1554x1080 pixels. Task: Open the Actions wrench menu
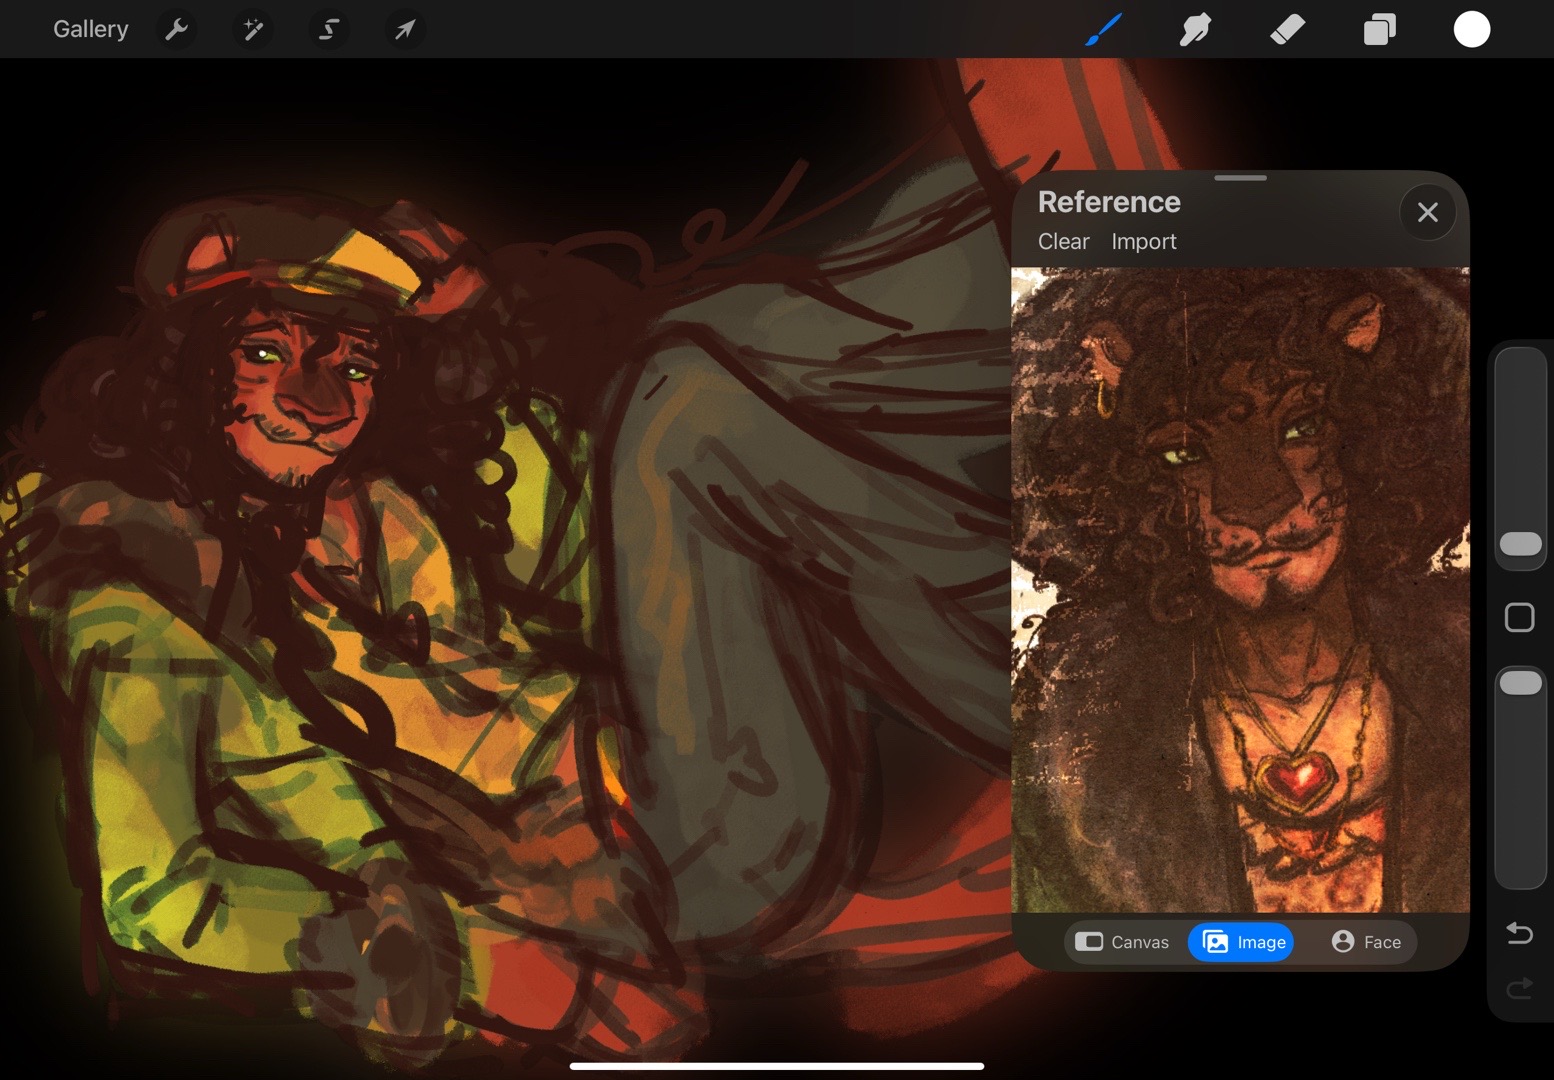(176, 29)
